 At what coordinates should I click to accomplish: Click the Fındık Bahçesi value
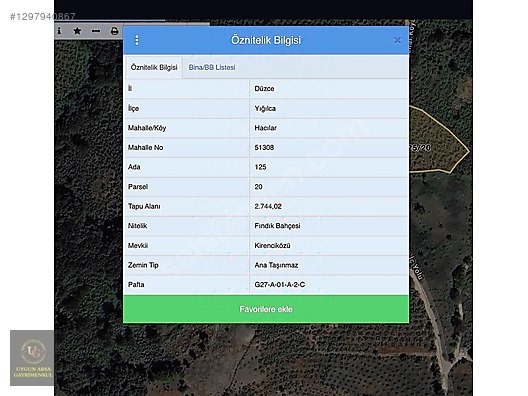[x=277, y=226]
